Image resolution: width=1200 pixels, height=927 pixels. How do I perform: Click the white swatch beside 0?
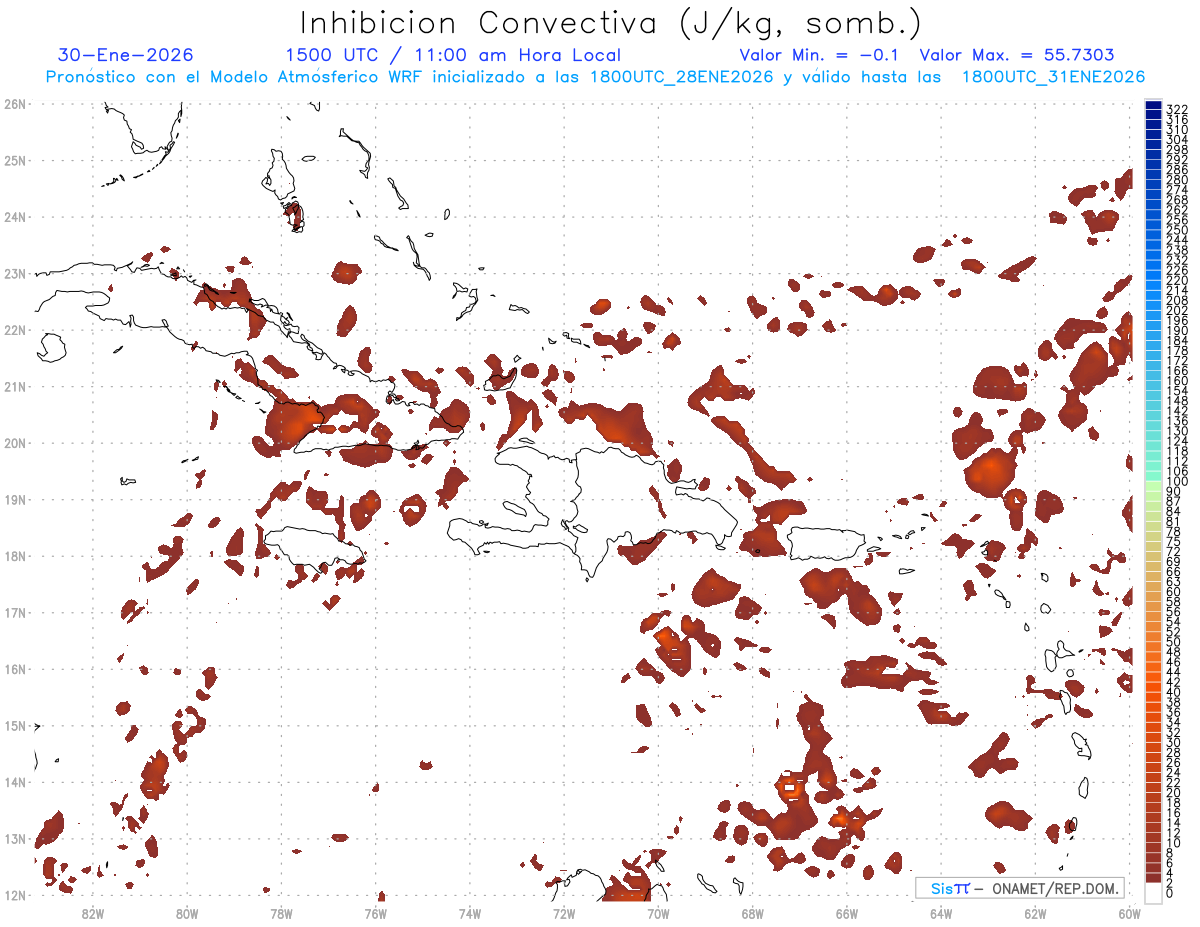coord(1154,891)
